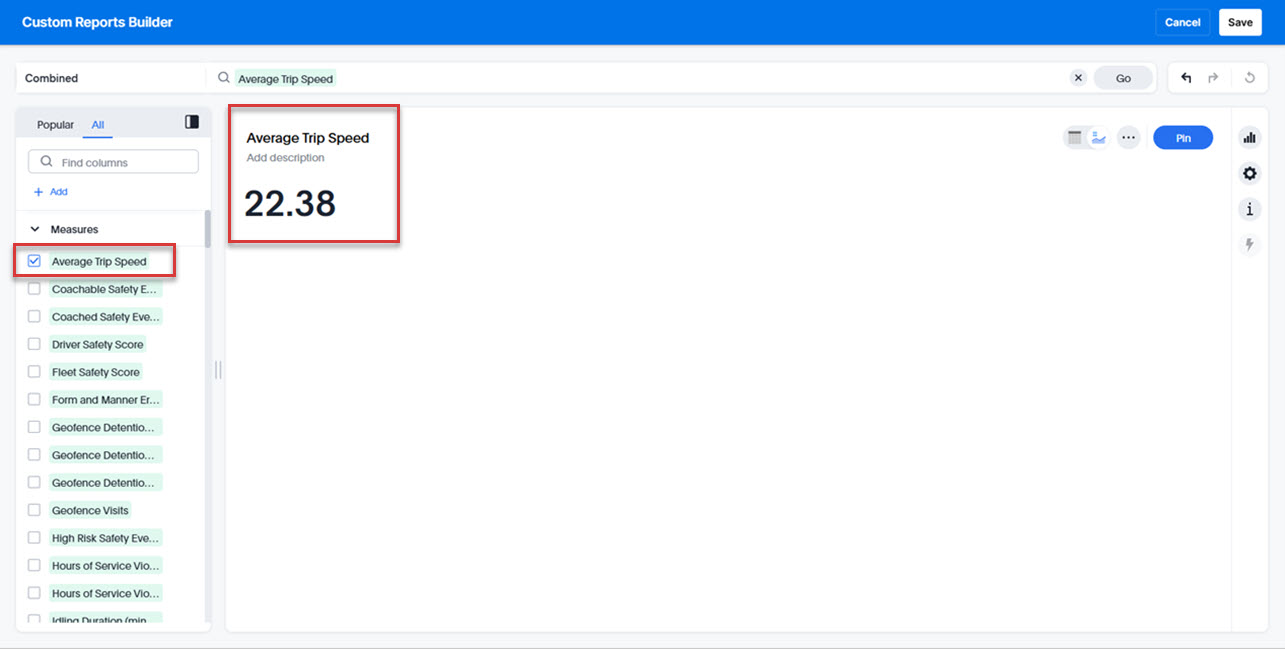
Task: Uncheck Average Trip Speed checkbox
Action: click(34, 261)
